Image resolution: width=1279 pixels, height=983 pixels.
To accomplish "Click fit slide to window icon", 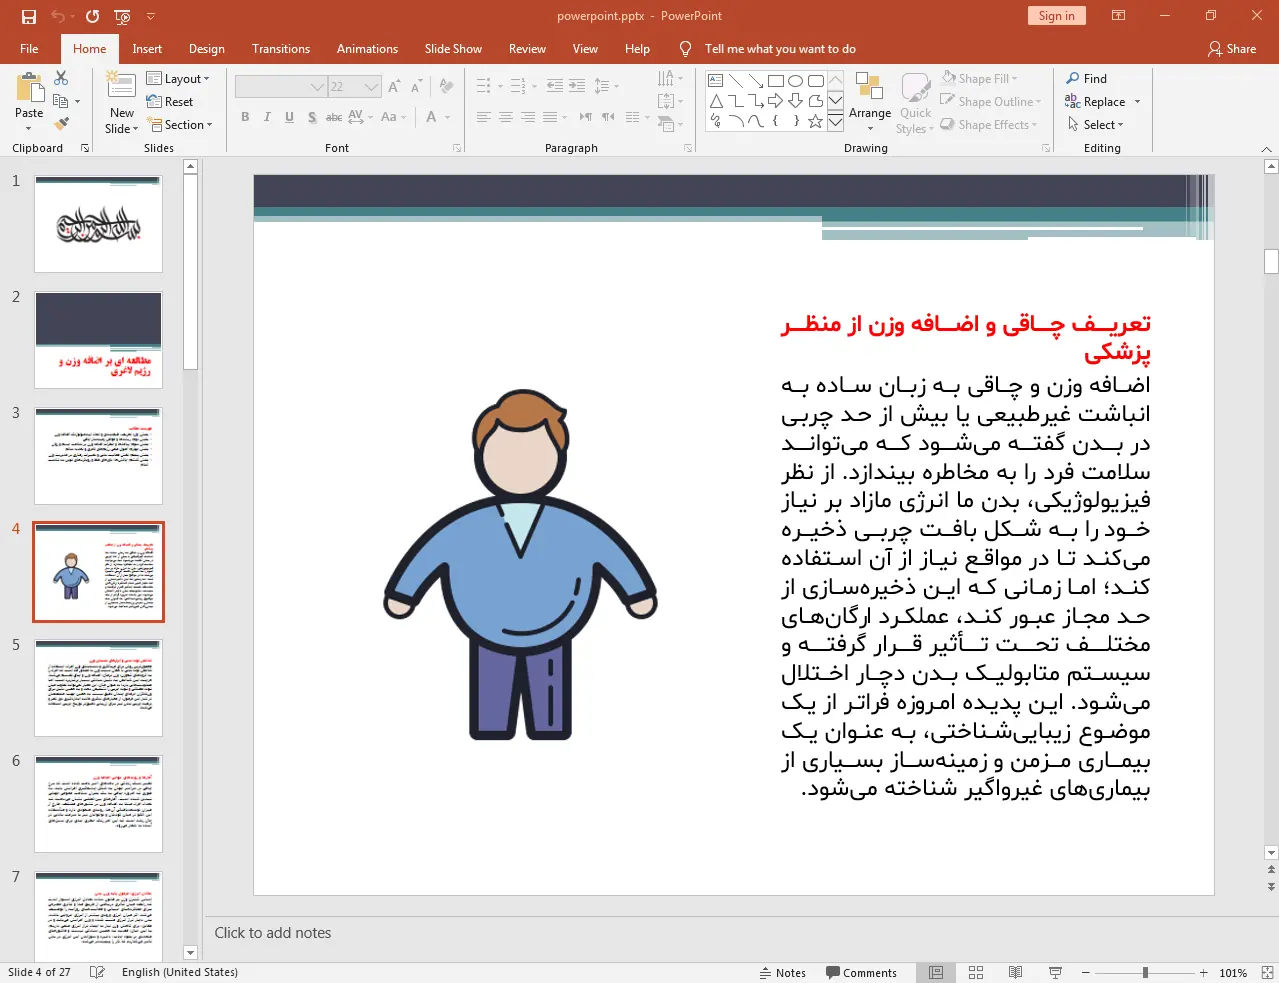I will point(1266,972).
